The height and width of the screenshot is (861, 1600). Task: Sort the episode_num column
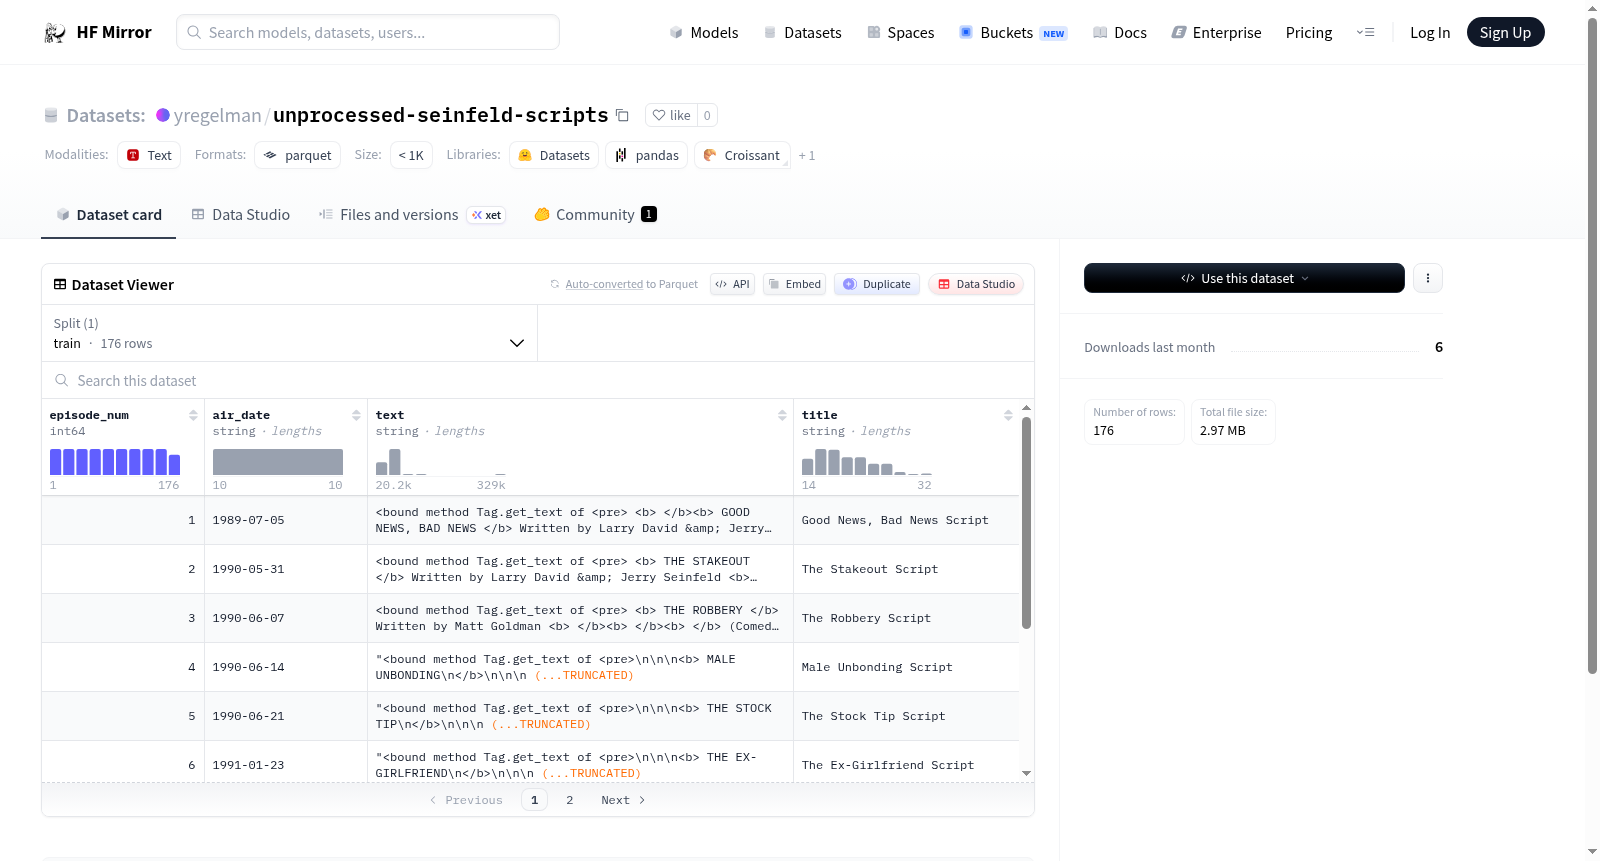pyautogui.click(x=193, y=415)
